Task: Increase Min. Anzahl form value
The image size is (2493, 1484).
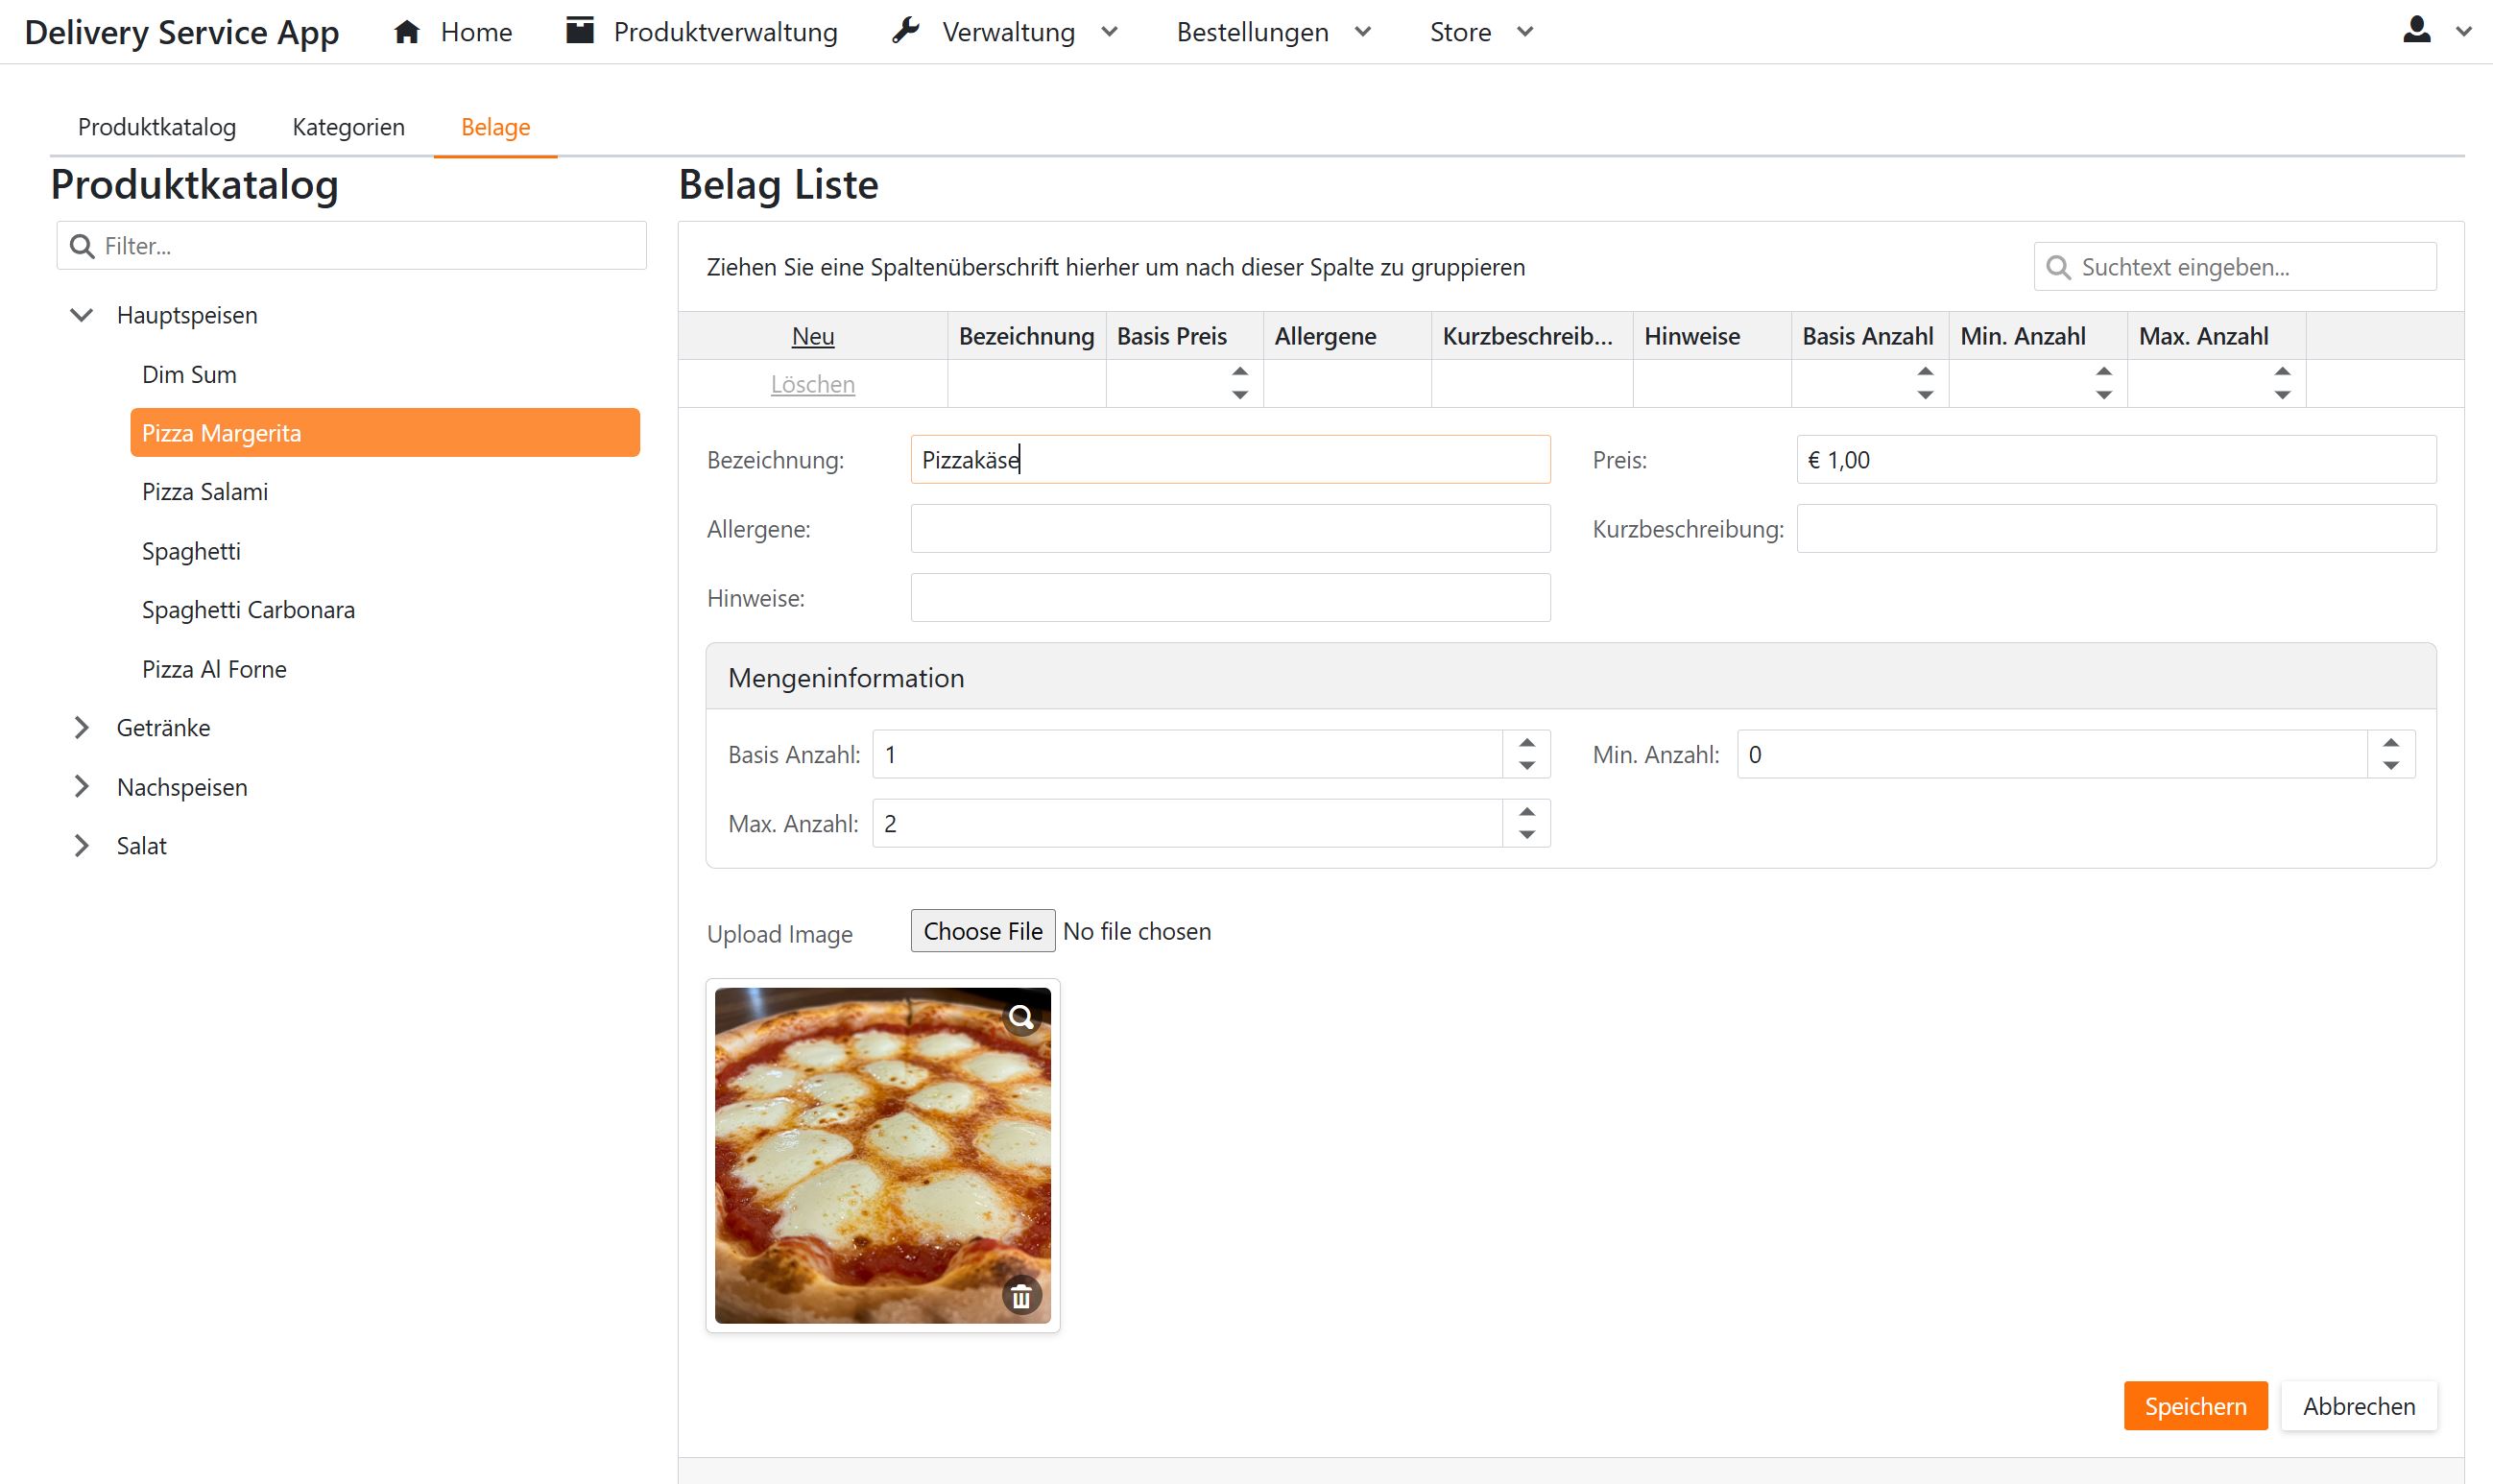Action: (2390, 743)
